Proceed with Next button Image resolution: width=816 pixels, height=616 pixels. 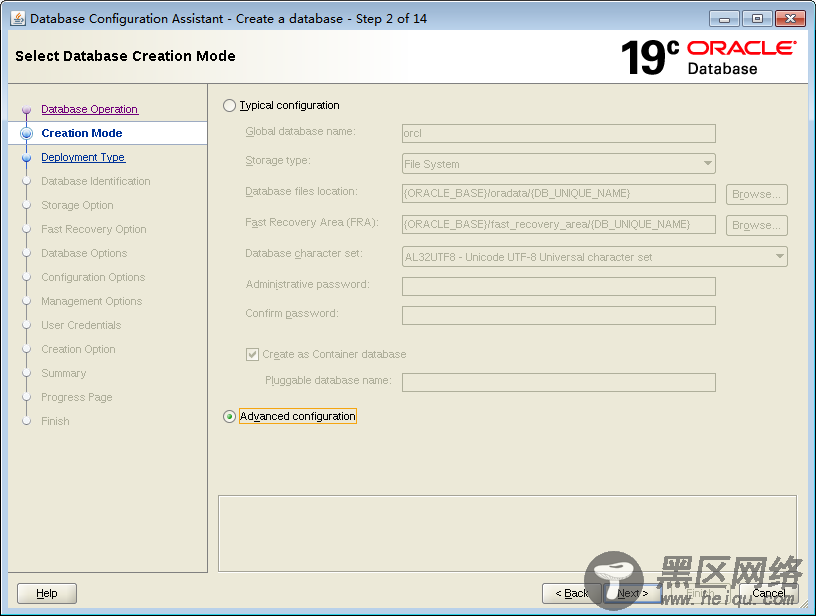[x=633, y=593]
